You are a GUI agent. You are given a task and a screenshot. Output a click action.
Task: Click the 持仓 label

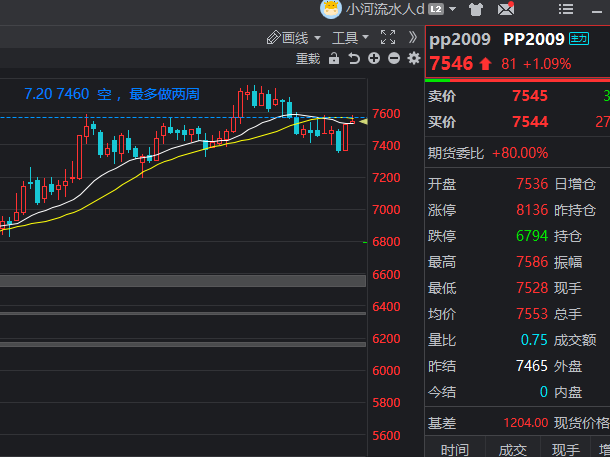(x=568, y=236)
